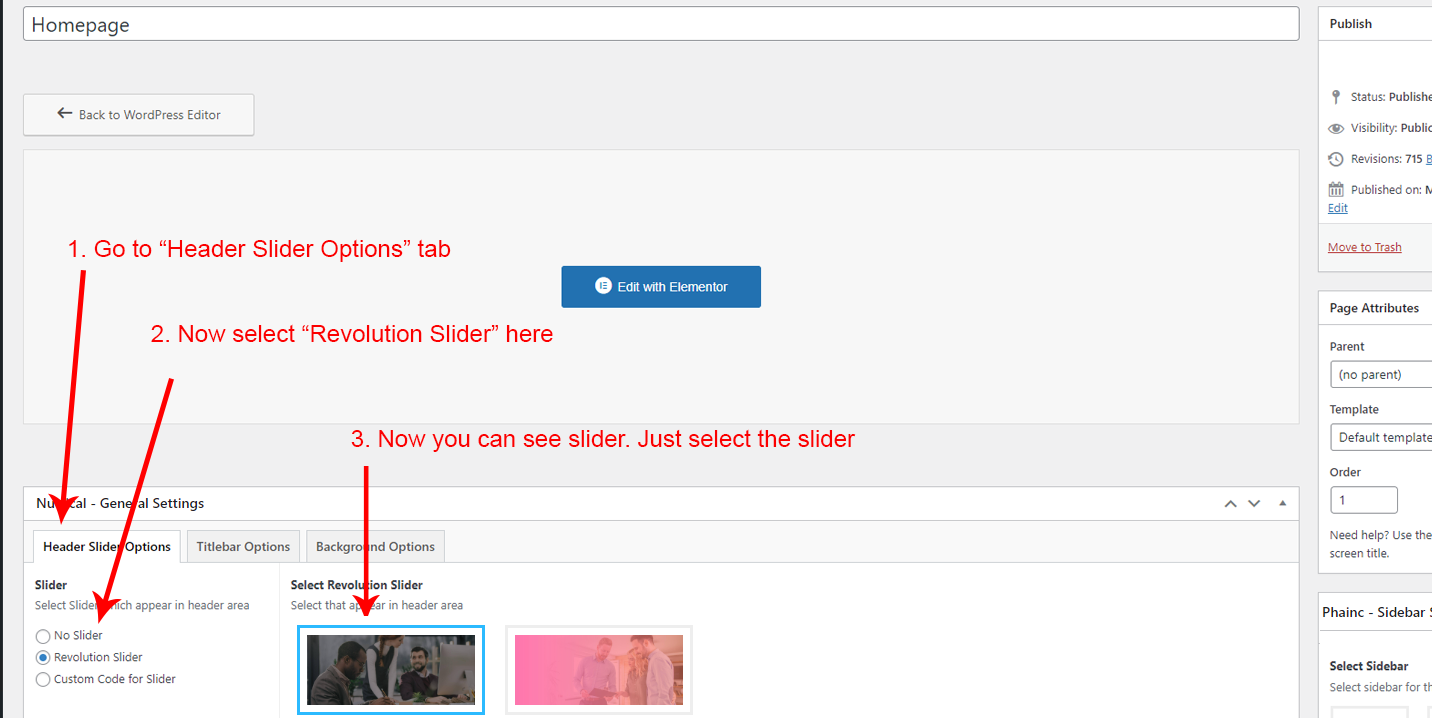Click the Published on calendar icon
The height and width of the screenshot is (718, 1432).
tap(1336, 190)
